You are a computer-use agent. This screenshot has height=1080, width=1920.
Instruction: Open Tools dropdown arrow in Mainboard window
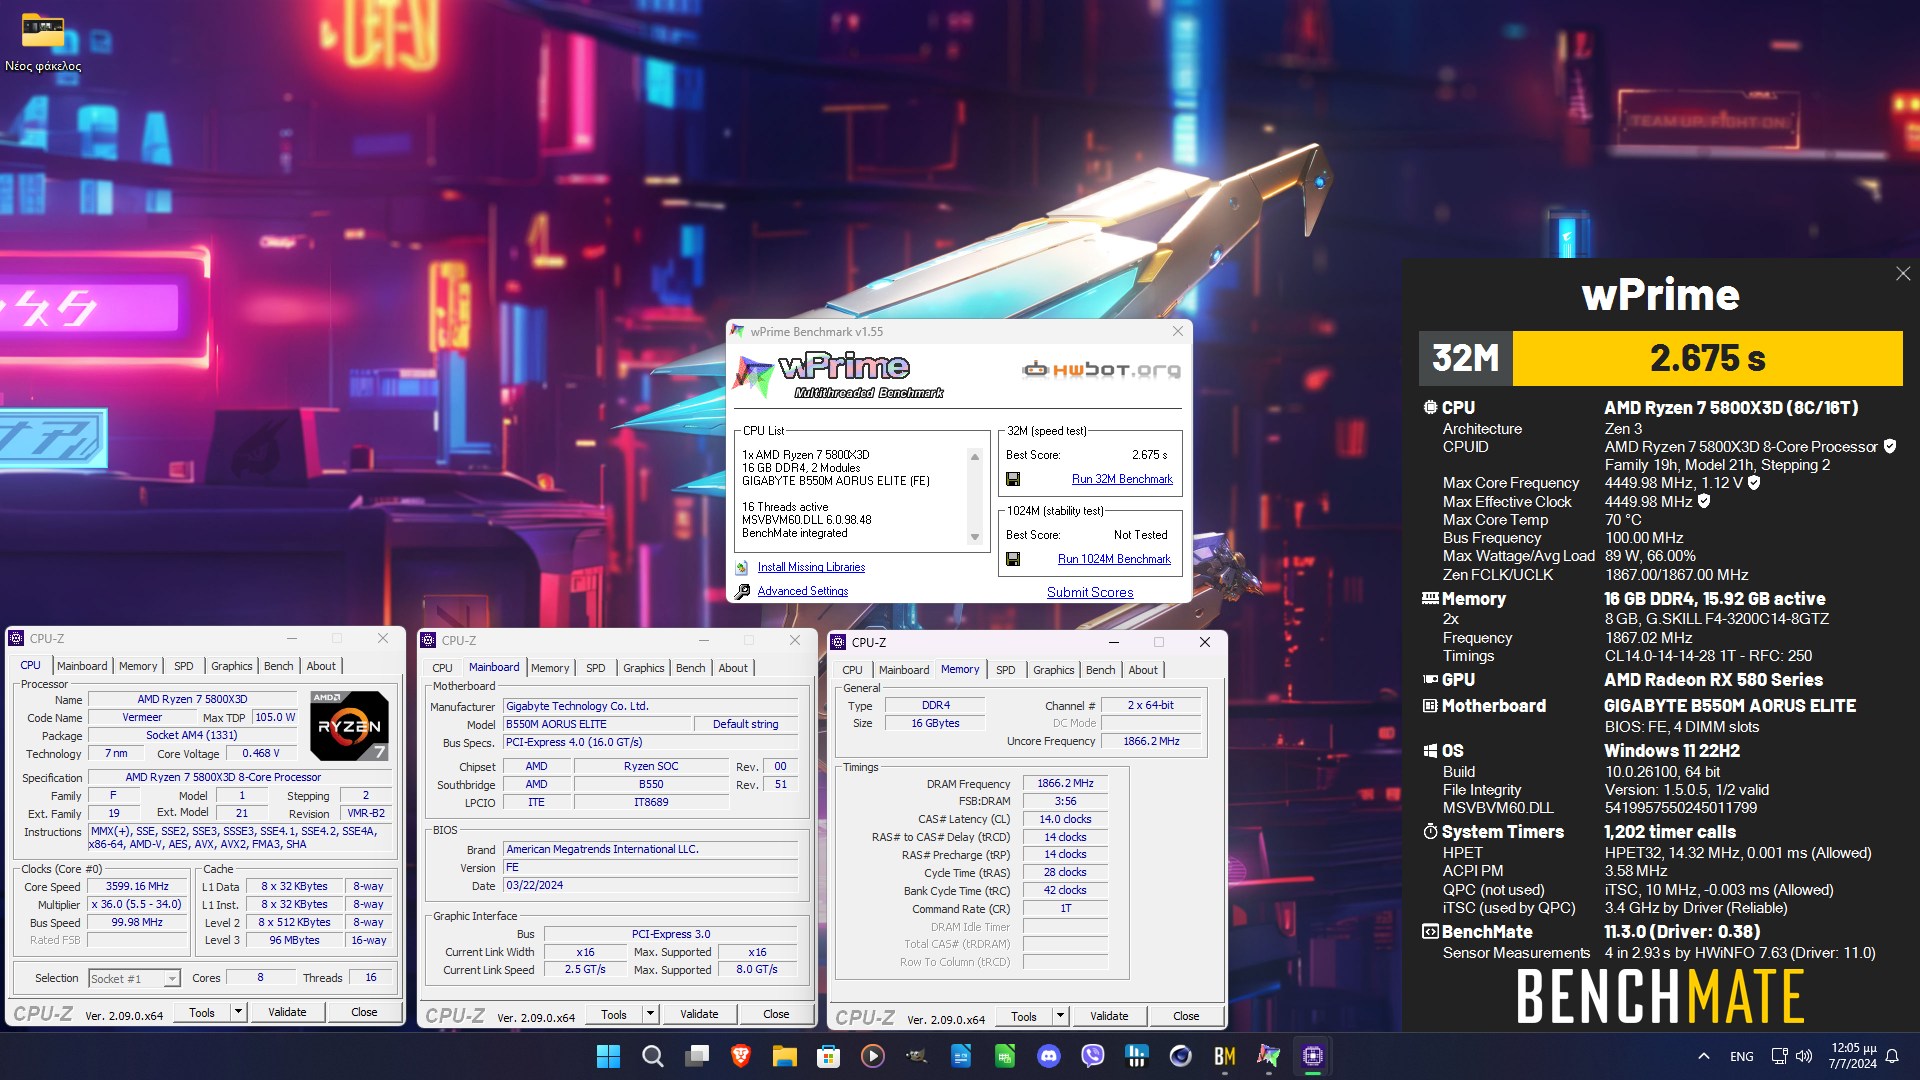[650, 1014]
